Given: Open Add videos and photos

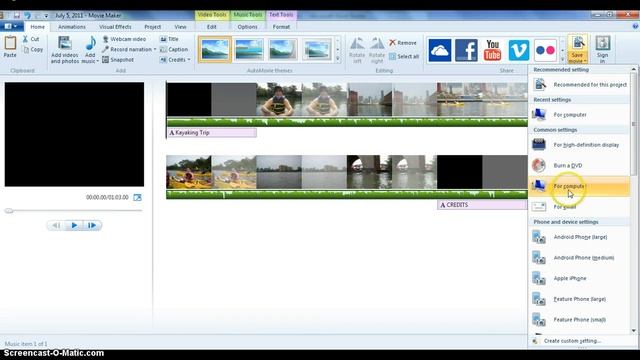Looking at the screenshot, I should 64,49.
